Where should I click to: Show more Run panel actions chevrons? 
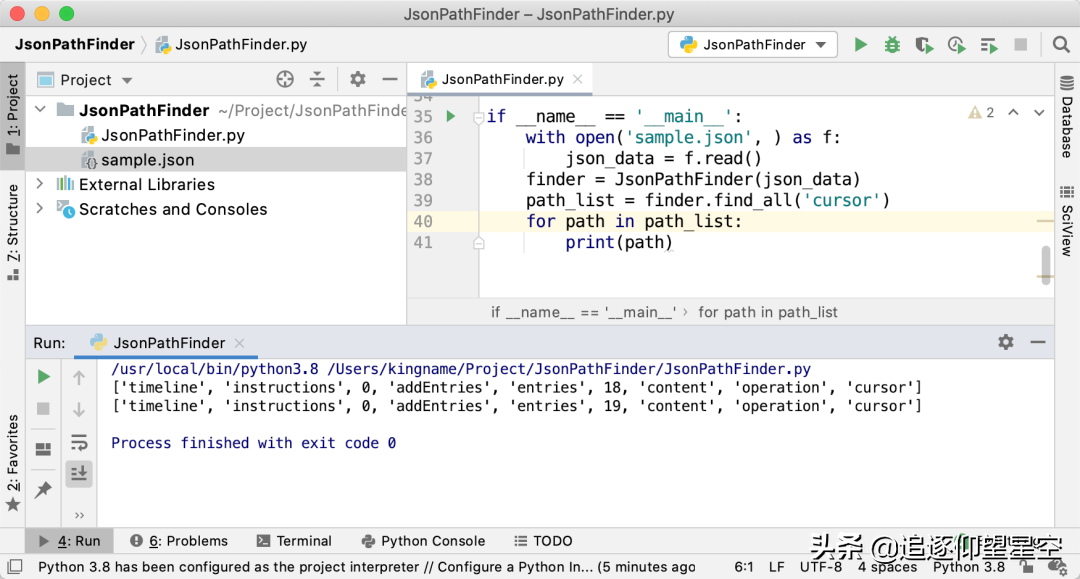tap(79, 515)
